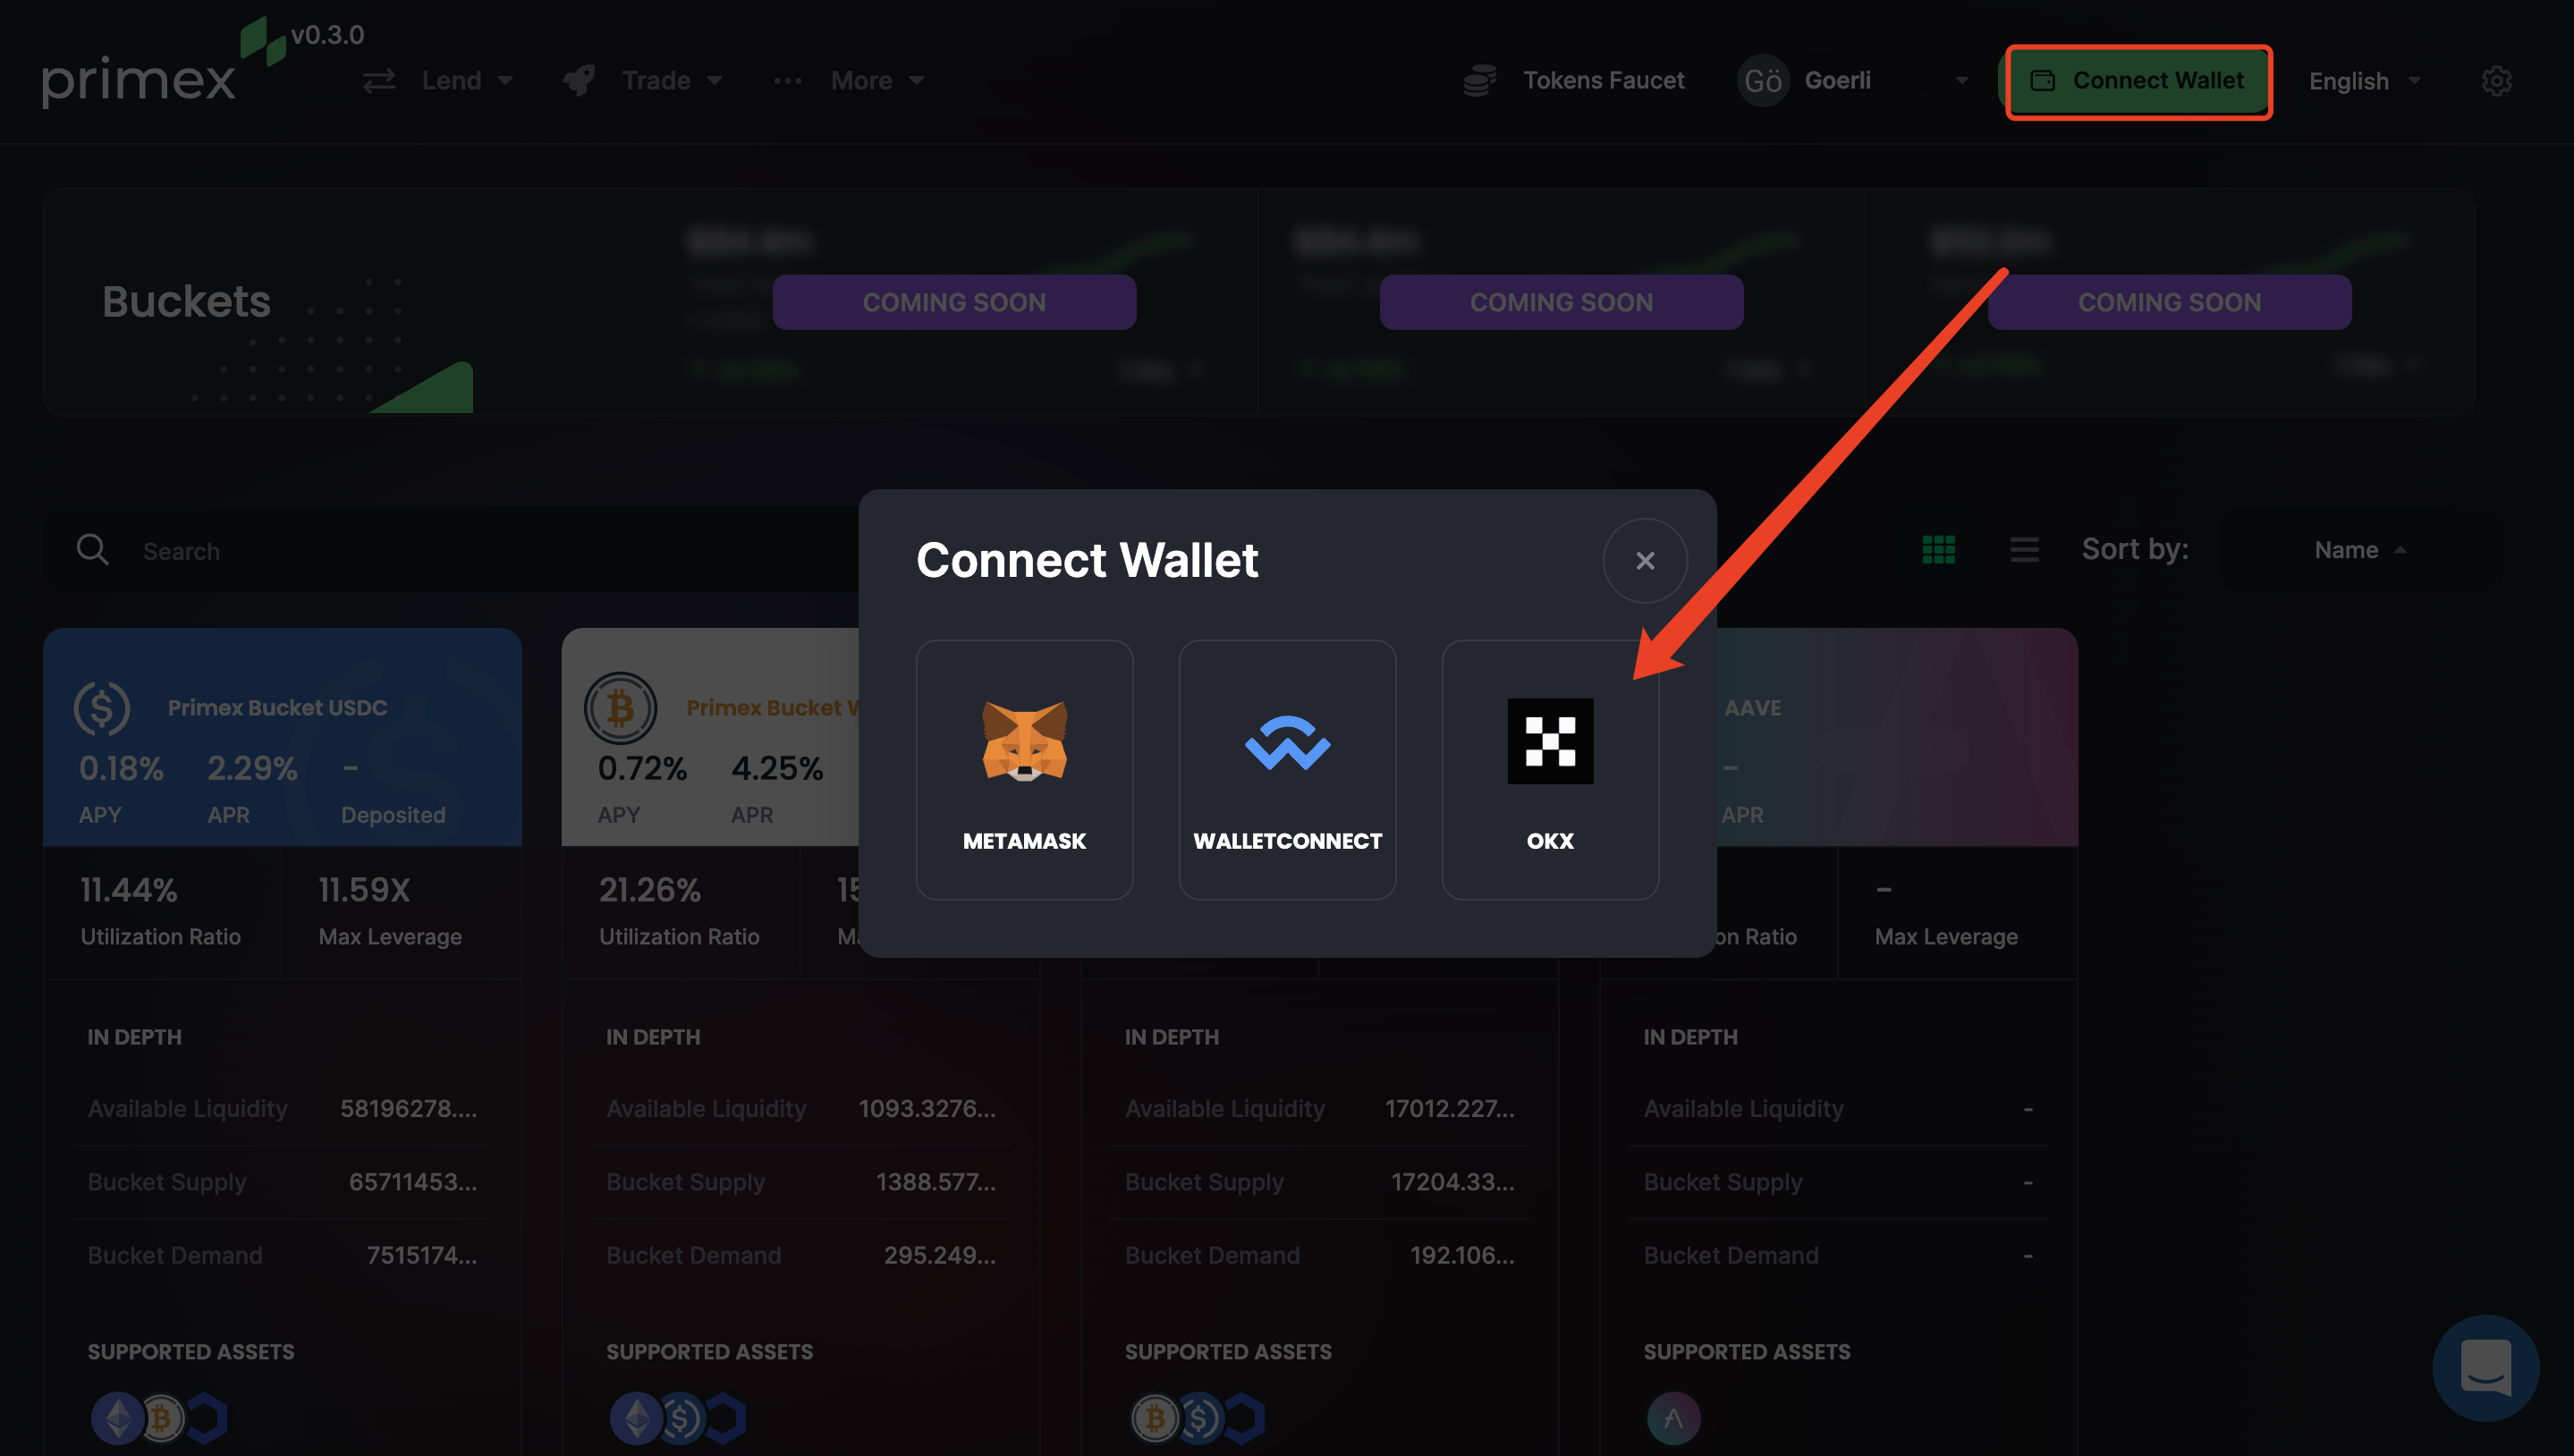2574x1456 pixels.
Task: Open the Primex Bucket USDC card
Action: coord(277,708)
